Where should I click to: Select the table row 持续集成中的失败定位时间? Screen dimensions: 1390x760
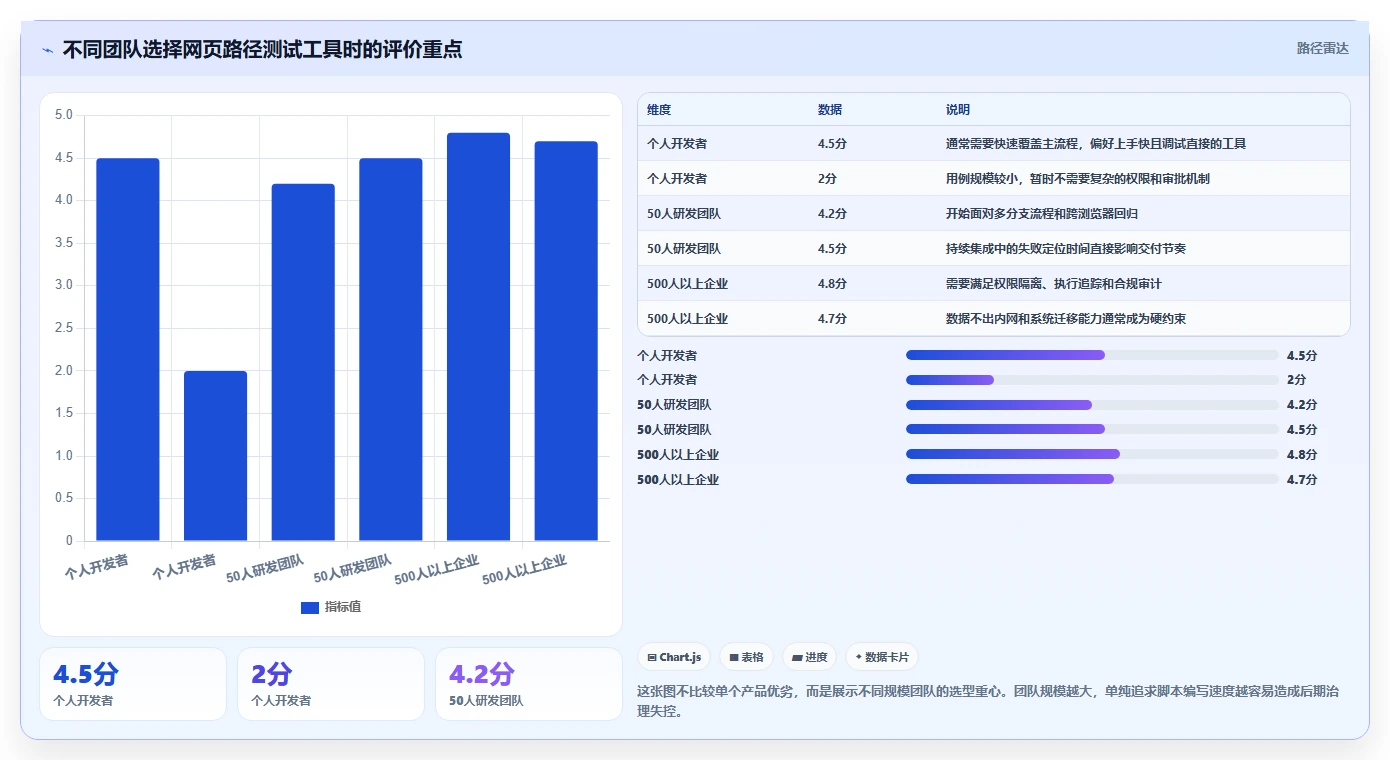(x=994, y=249)
